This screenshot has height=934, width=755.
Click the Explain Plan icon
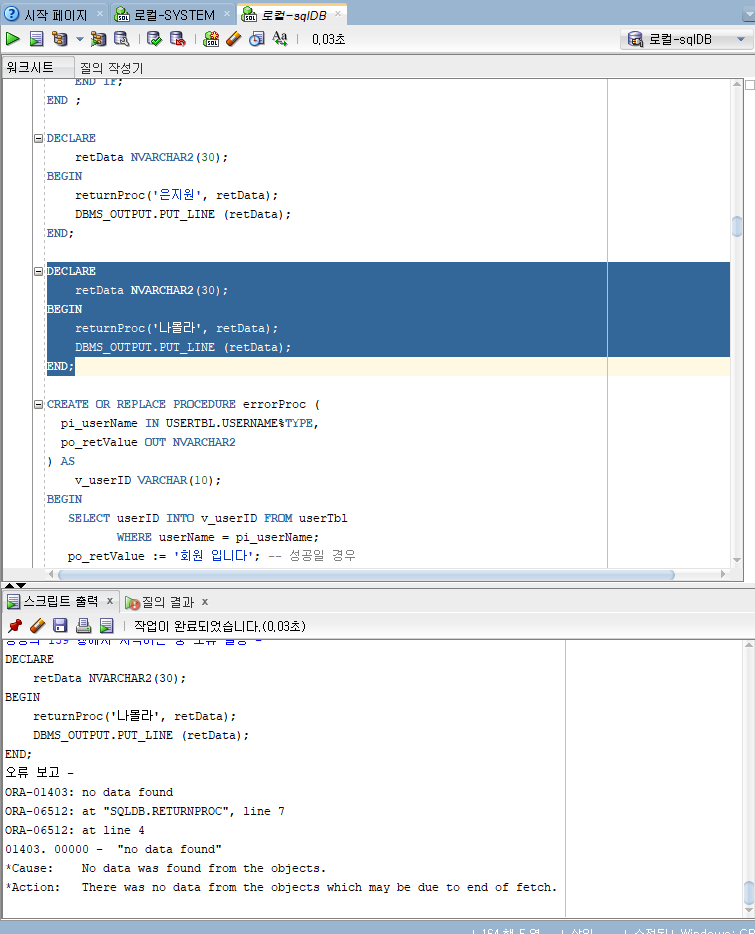click(x=60, y=39)
